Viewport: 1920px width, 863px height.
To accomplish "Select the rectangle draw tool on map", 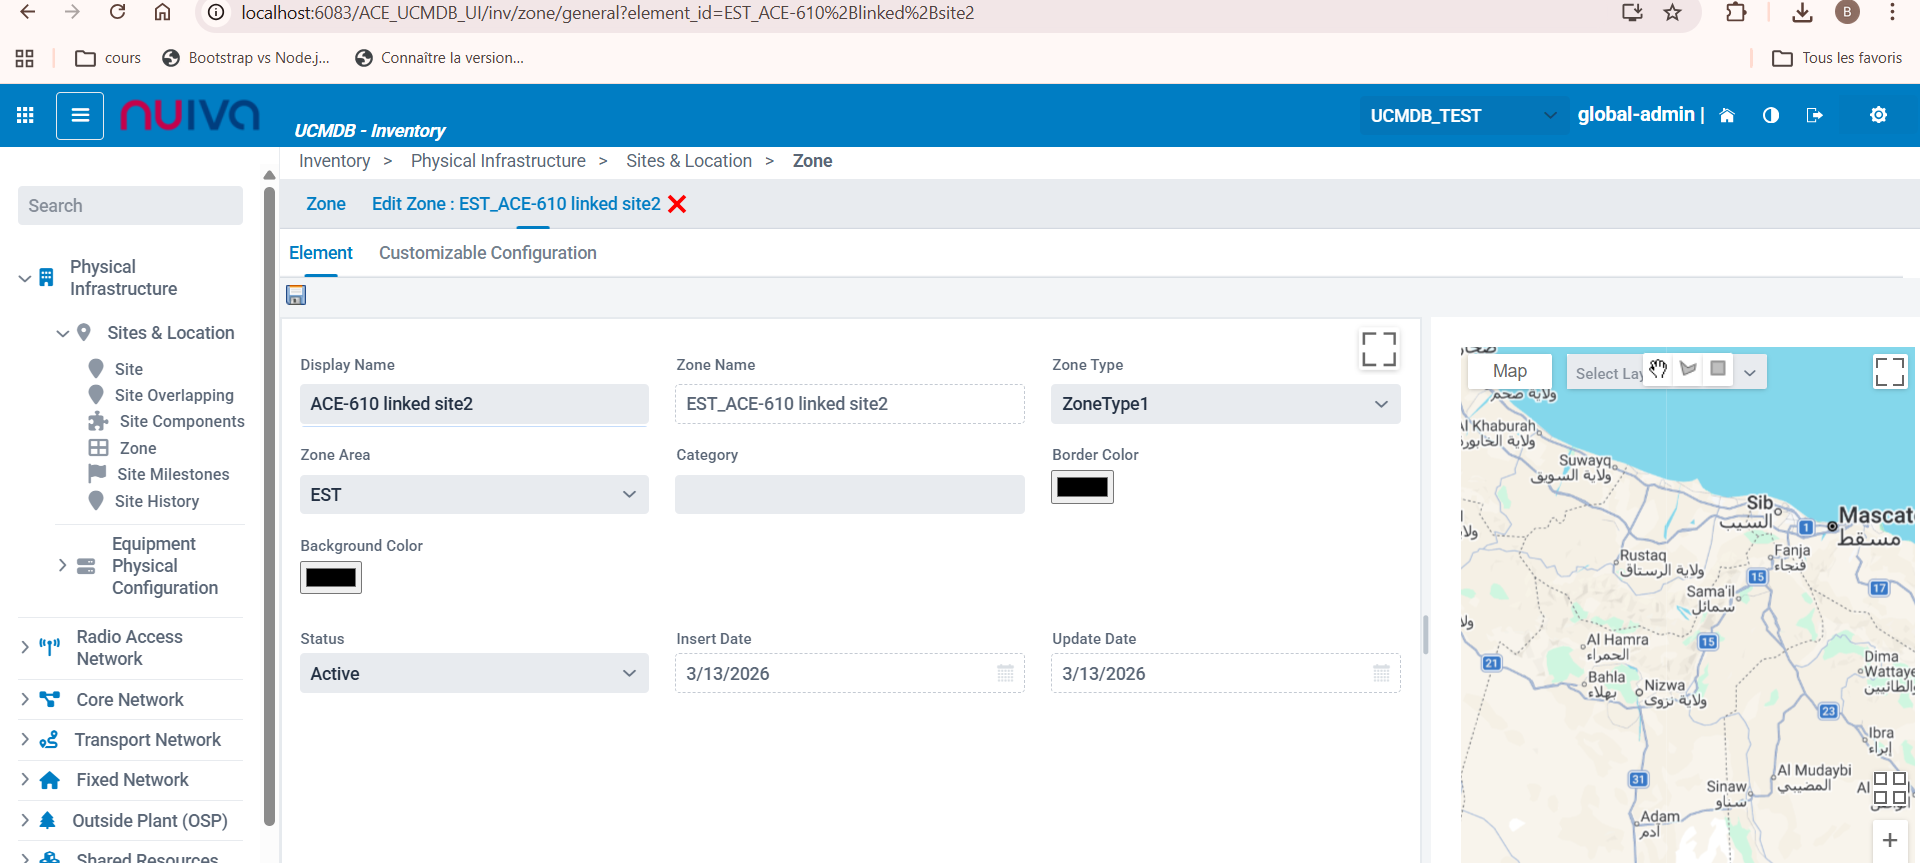I will (1718, 369).
